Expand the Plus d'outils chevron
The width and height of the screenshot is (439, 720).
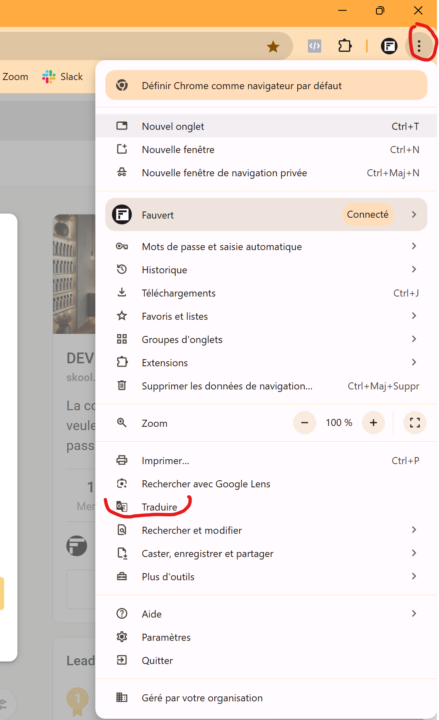[414, 576]
